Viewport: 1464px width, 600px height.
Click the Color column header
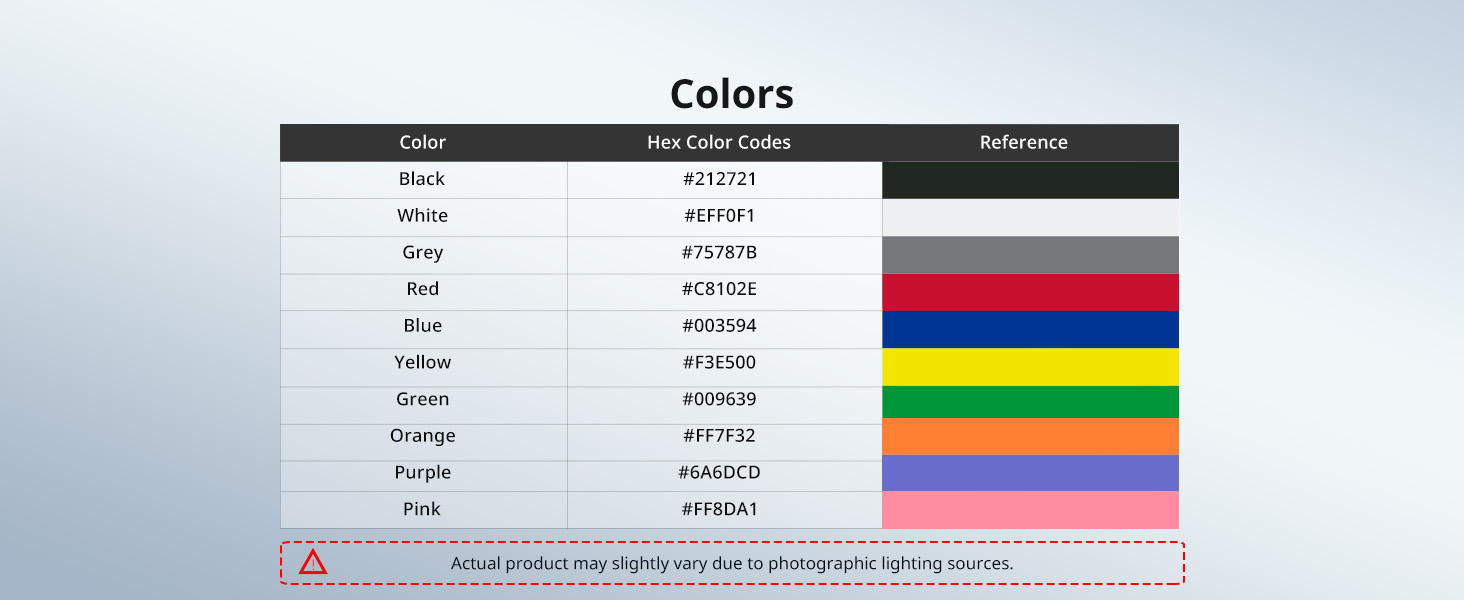pos(422,142)
